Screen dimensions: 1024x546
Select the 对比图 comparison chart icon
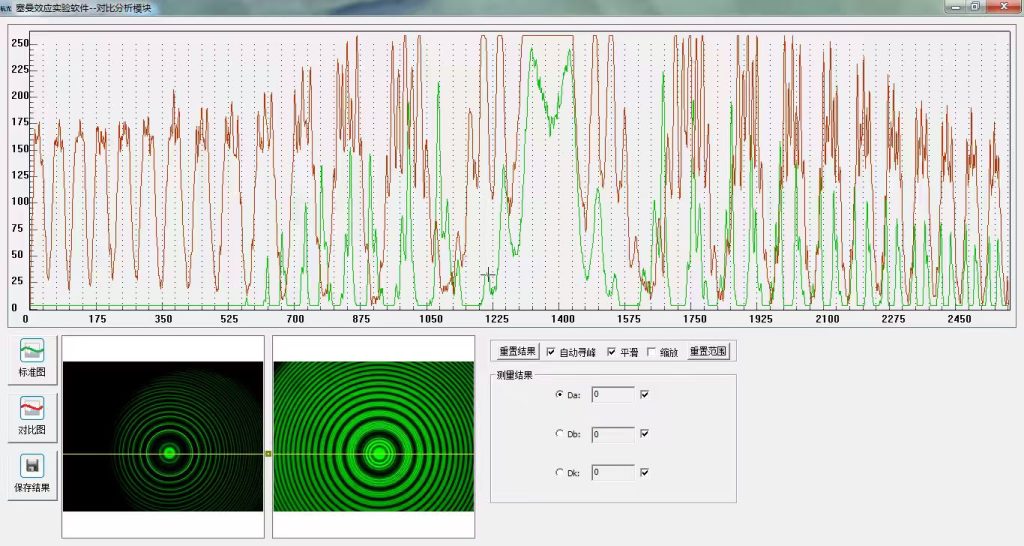point(32,415)
